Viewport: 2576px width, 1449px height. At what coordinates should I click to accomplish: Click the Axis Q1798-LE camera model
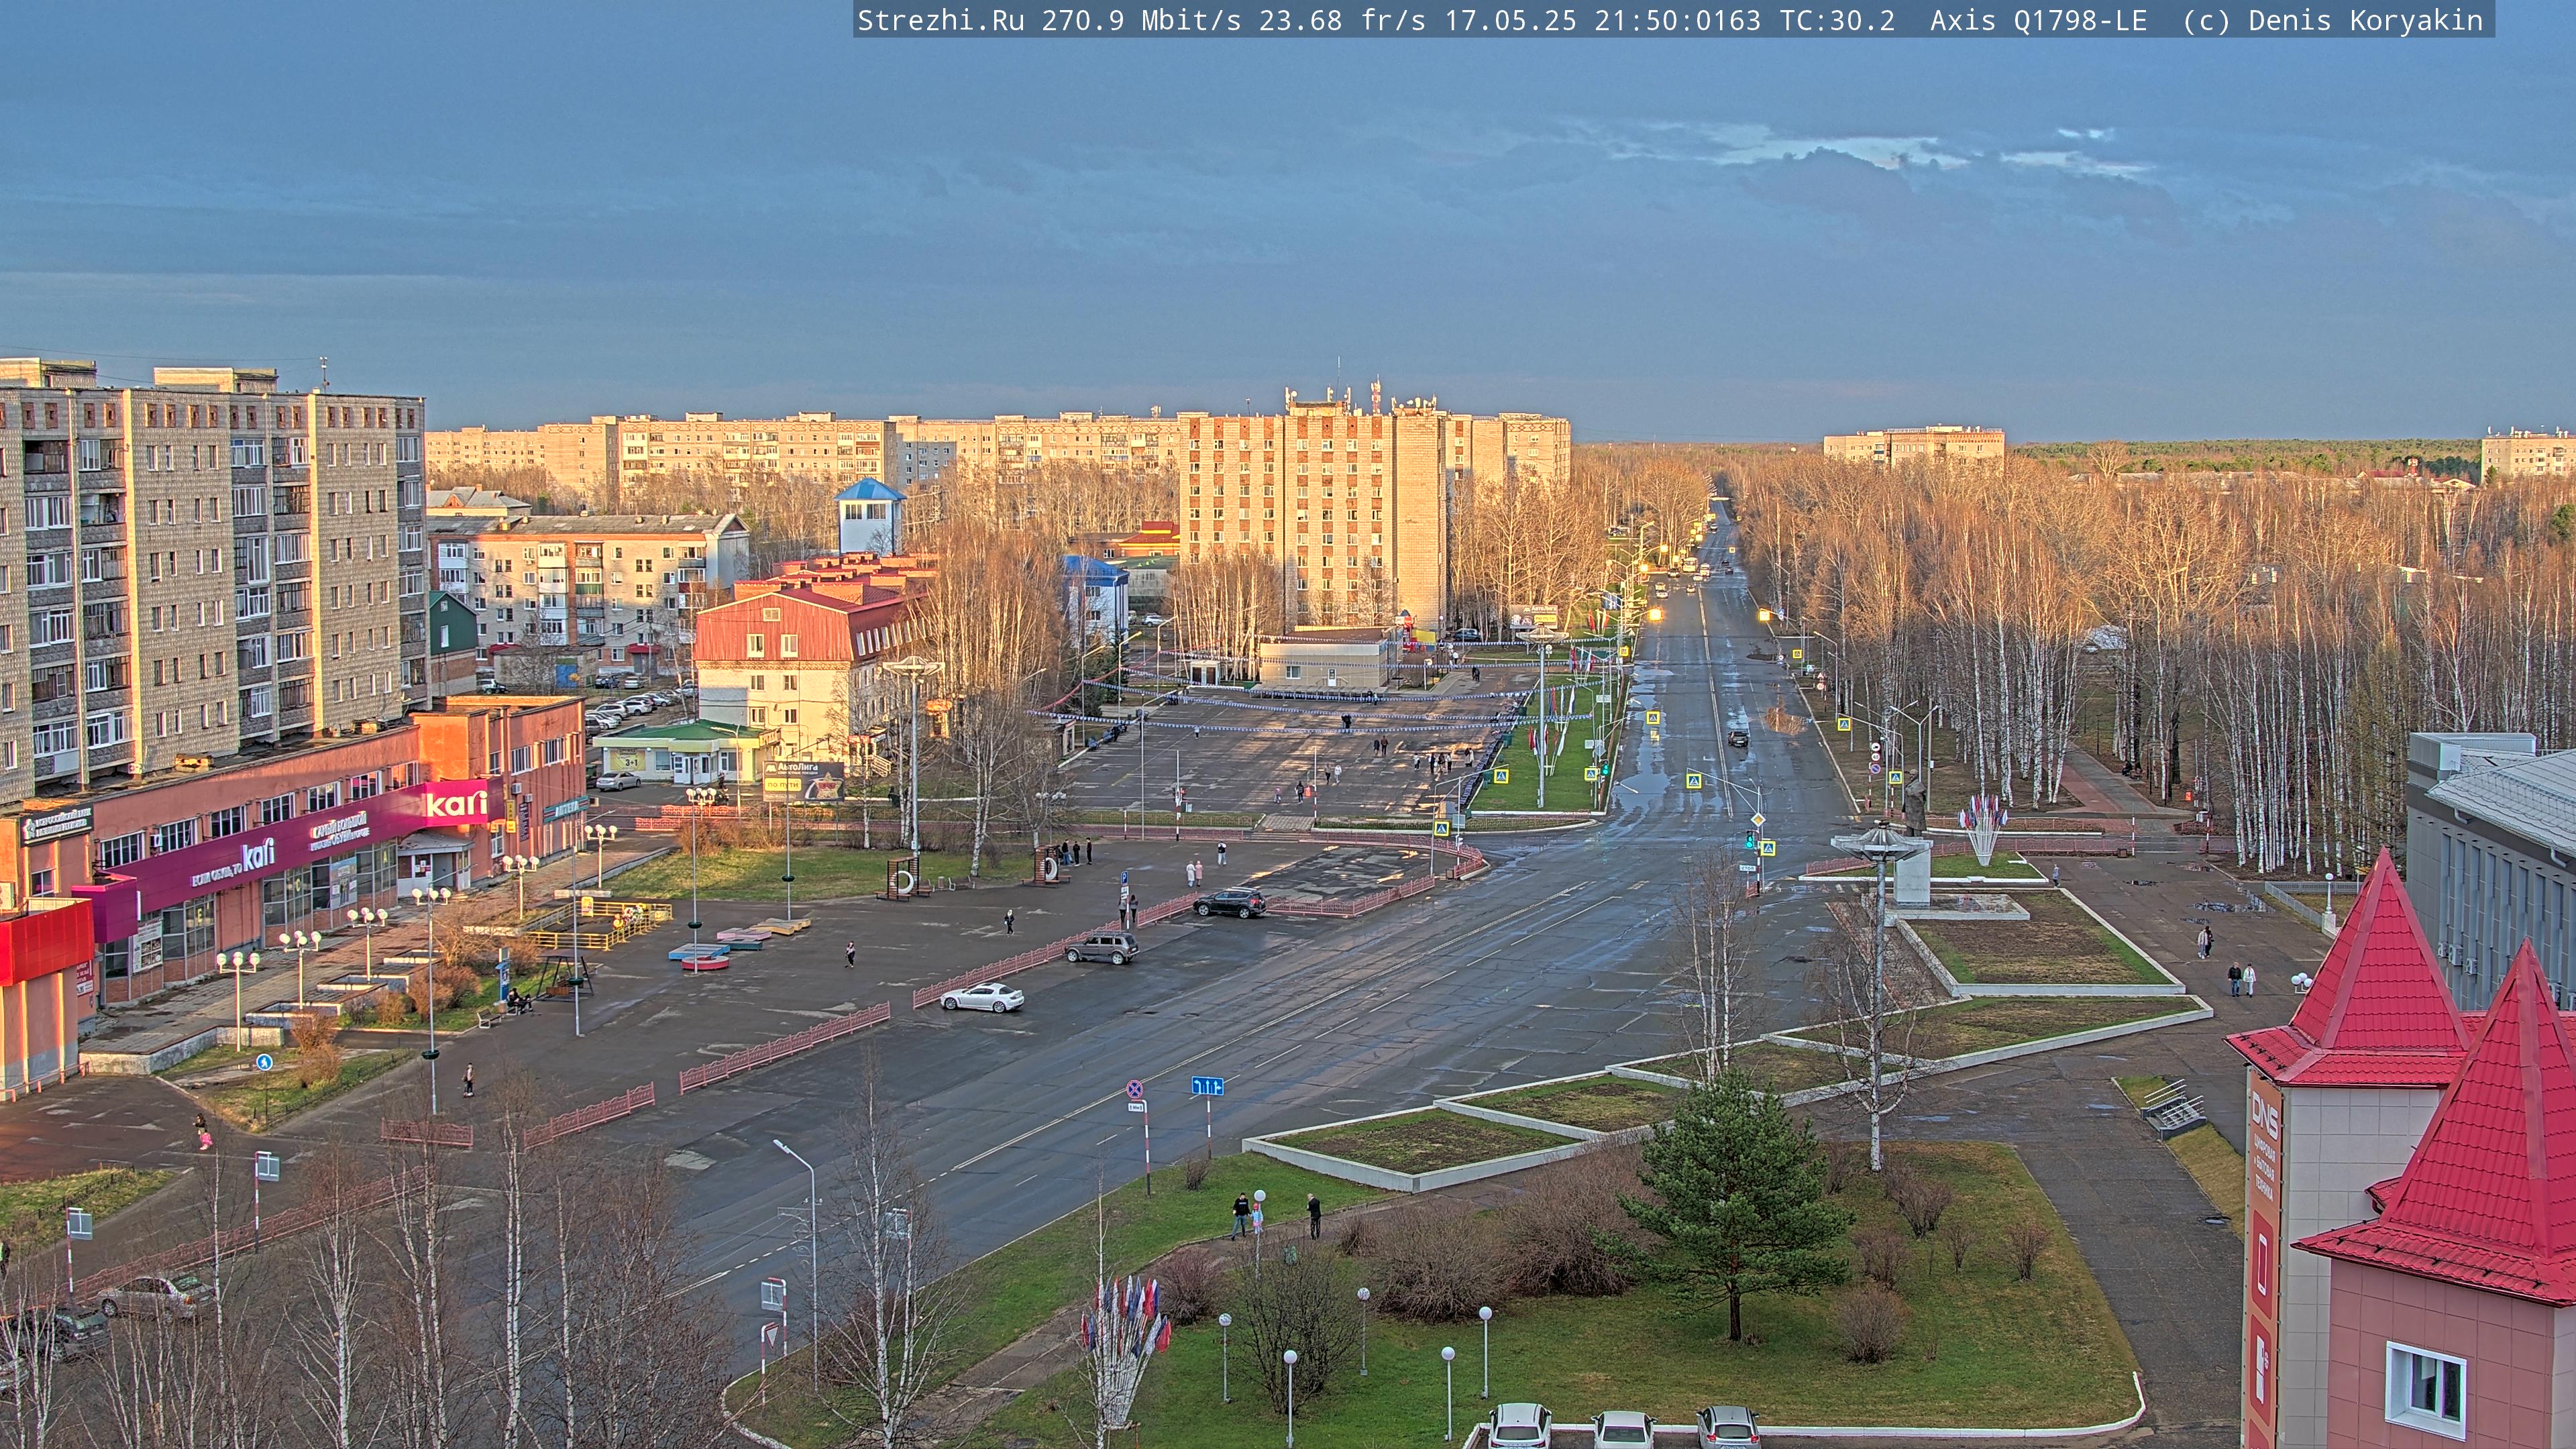click(2038, 20)
